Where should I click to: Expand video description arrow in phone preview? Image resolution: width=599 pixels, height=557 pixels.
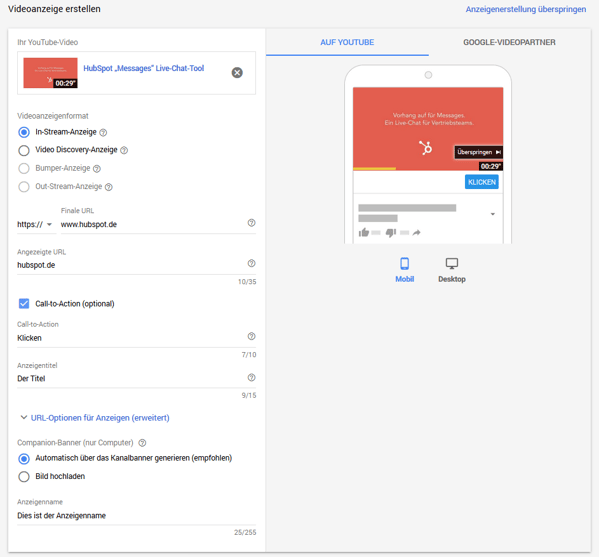click(x=493, y=214)
